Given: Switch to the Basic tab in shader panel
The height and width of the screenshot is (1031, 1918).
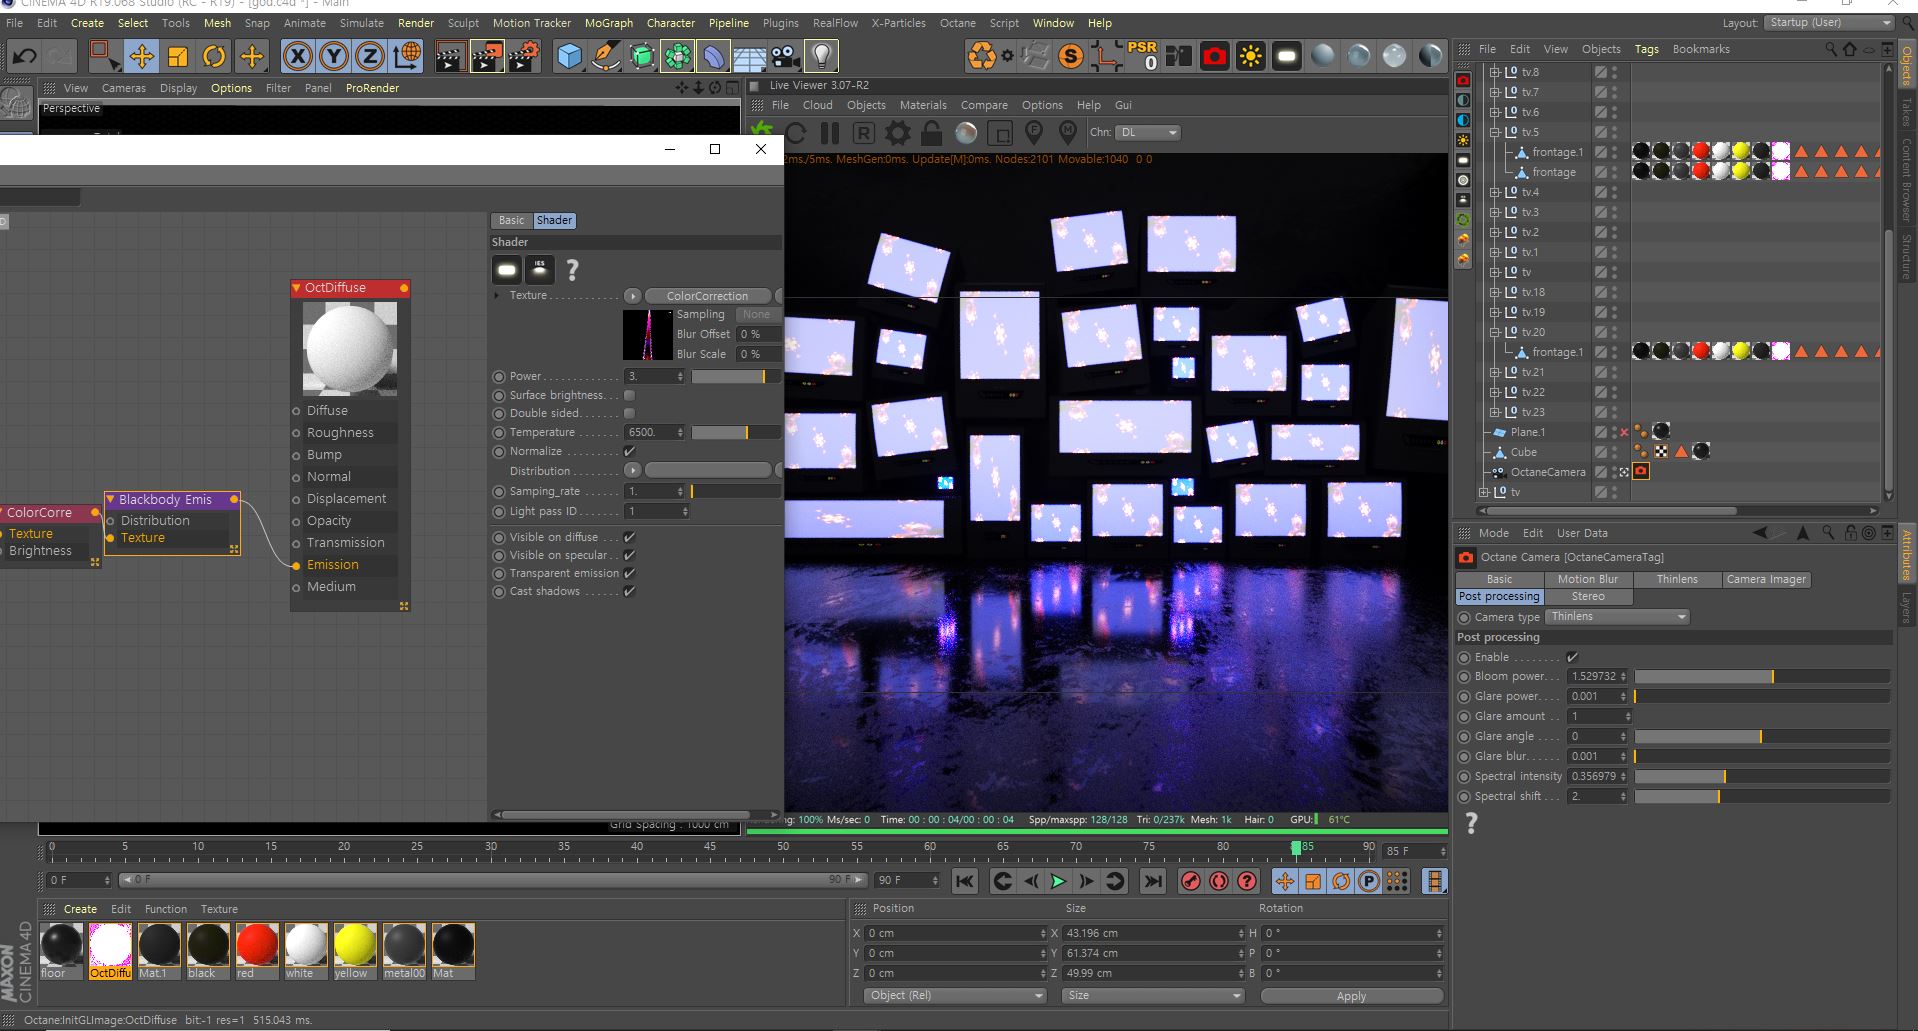Looking at the screenshot, I should point(511,220).
